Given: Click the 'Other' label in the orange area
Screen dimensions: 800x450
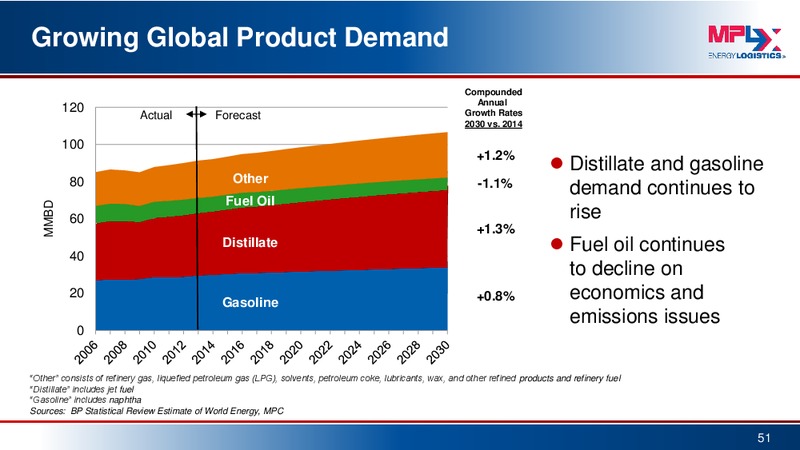Looking at the screenshot, I should pyautogui.click(x=250, y=179).
